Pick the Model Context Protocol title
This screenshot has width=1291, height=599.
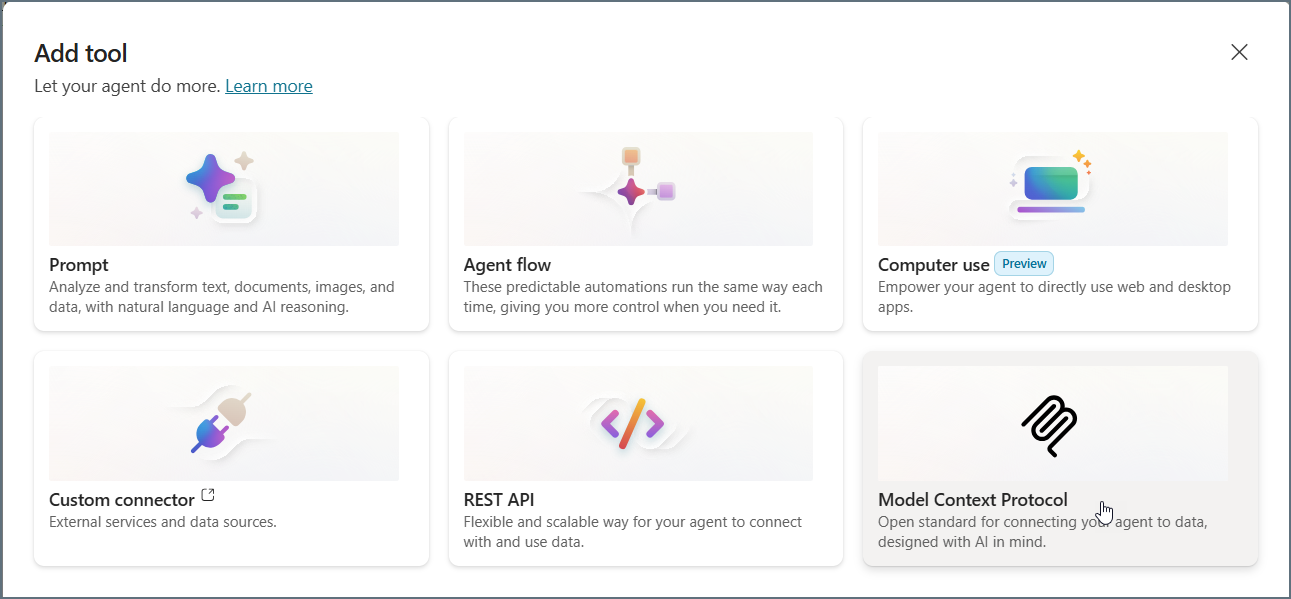[972, 500]
